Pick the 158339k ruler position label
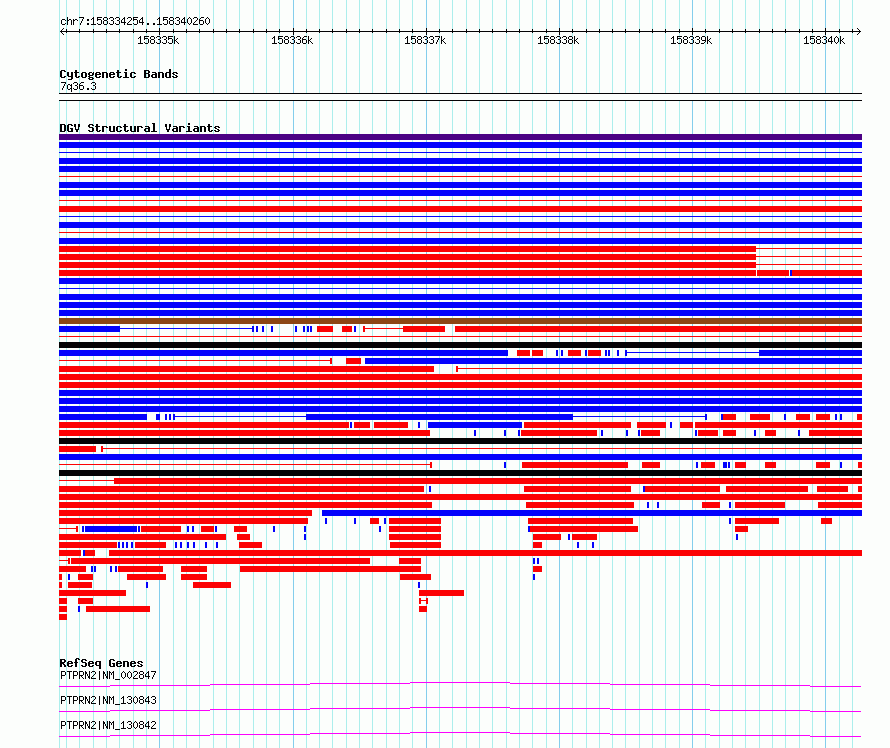 click(691, 40)
